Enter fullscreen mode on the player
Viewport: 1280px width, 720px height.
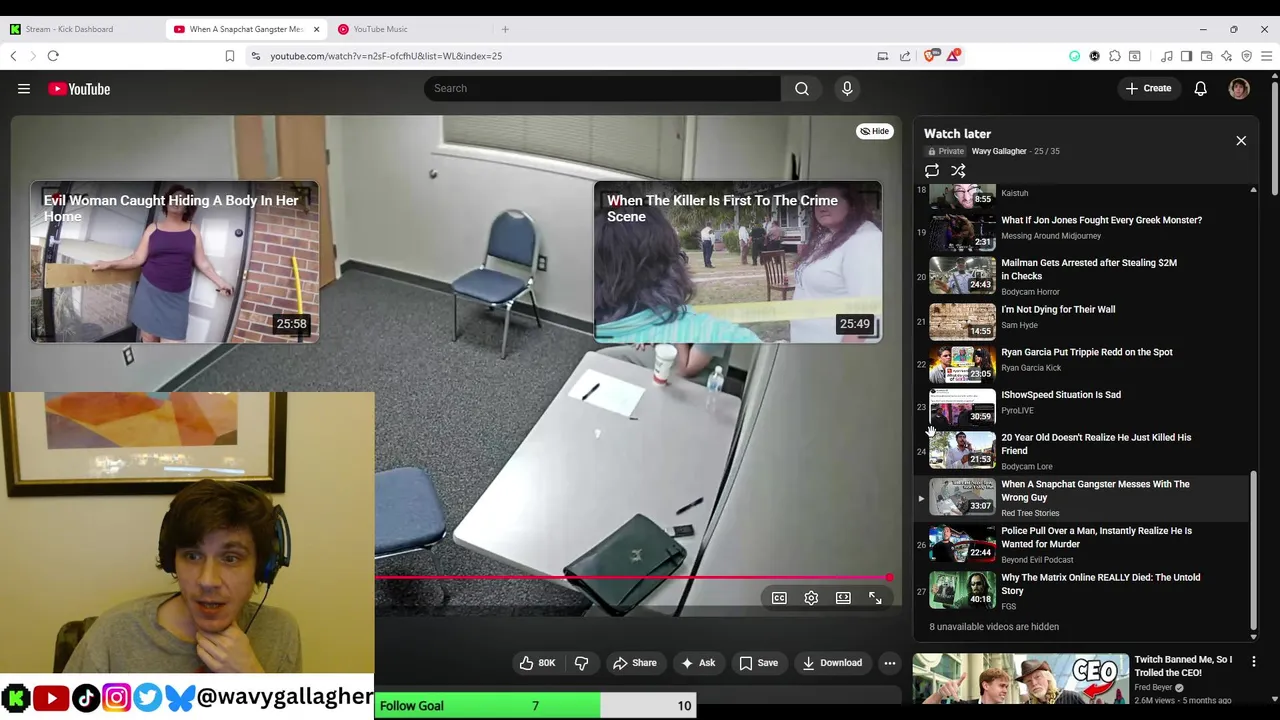[x=875, y=598]
